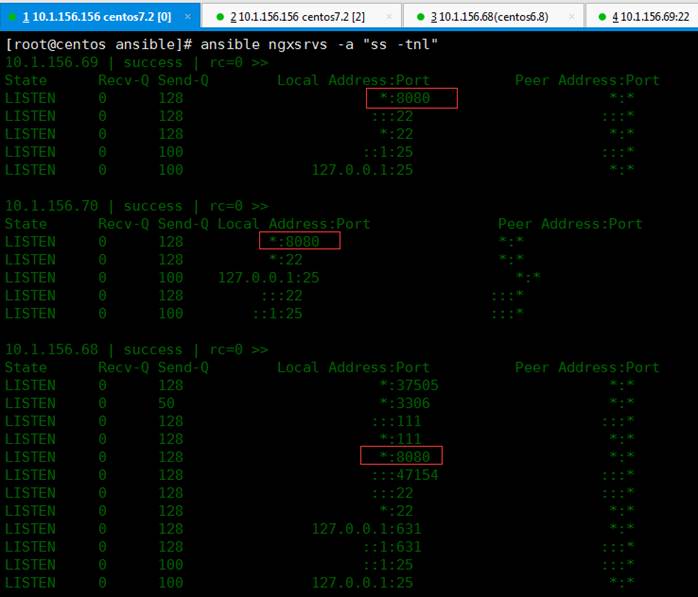
Task: Close the centos7.2 [2] session tab
Action: [389, 17]
